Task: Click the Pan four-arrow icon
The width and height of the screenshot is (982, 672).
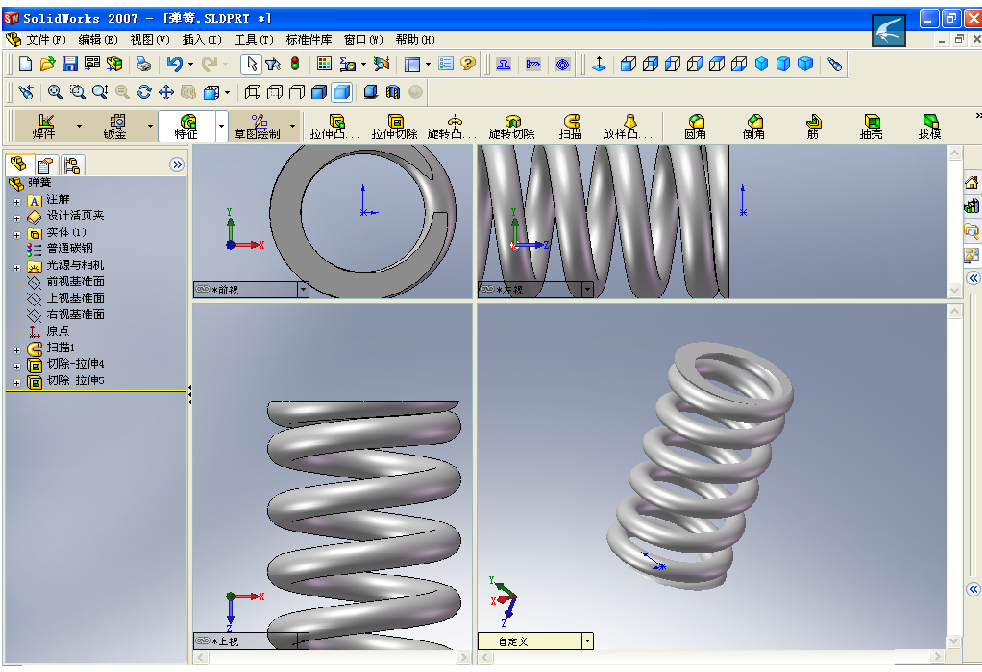Action: 166,93
